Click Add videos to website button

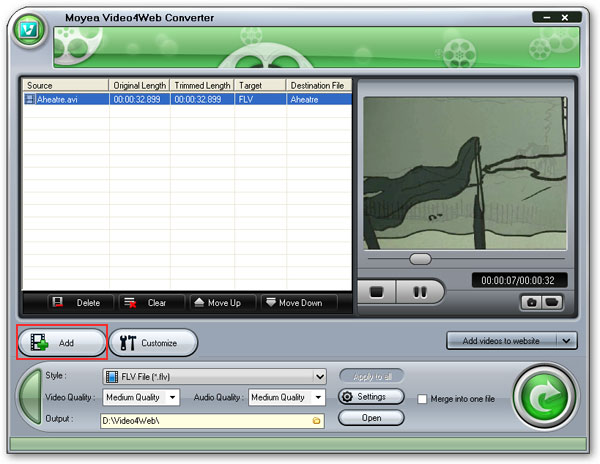pyautogui.click(x=501, y=340)
